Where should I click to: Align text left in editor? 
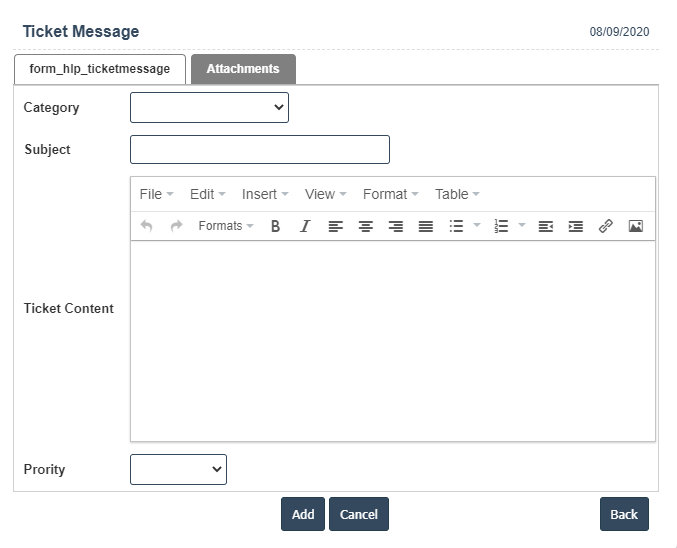click(336, 226)
